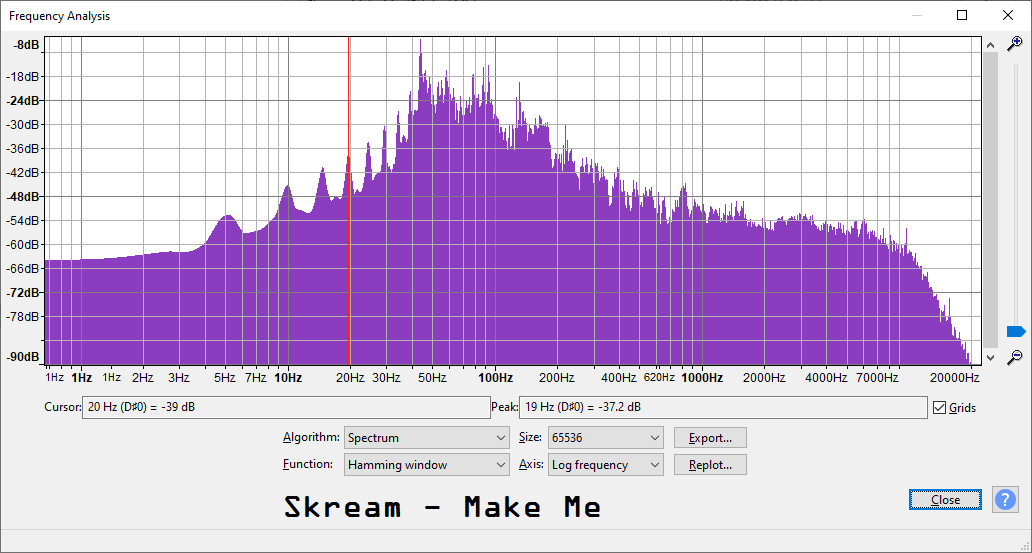Click the 4000Hz label on the frequency axis
Screen dimensions: 1032x553
click(x=826, y=378)
